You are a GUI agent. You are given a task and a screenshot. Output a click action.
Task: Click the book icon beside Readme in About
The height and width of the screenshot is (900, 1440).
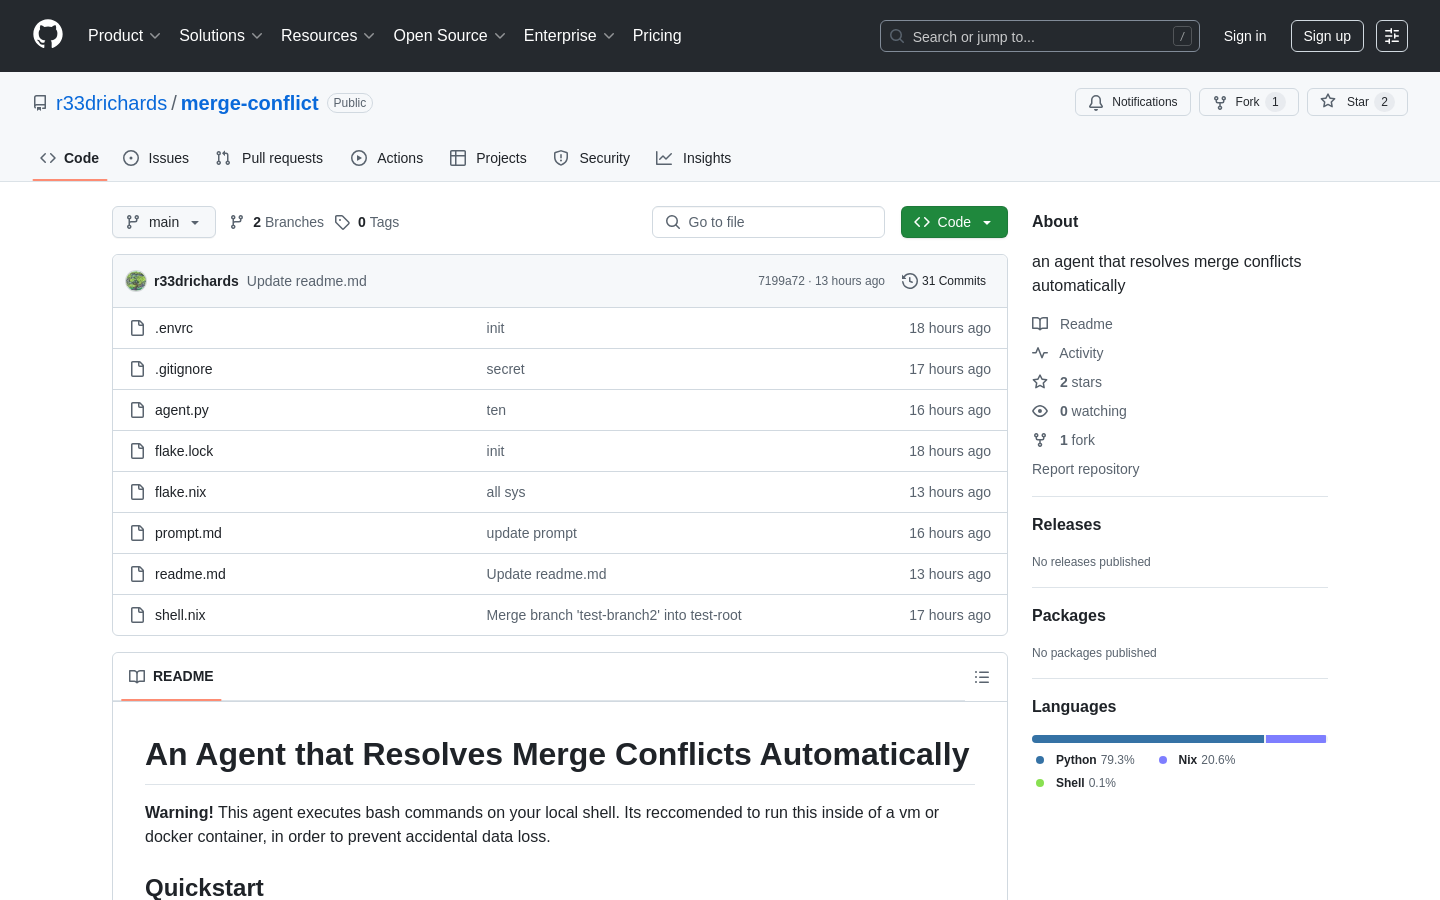point(1040,324)
